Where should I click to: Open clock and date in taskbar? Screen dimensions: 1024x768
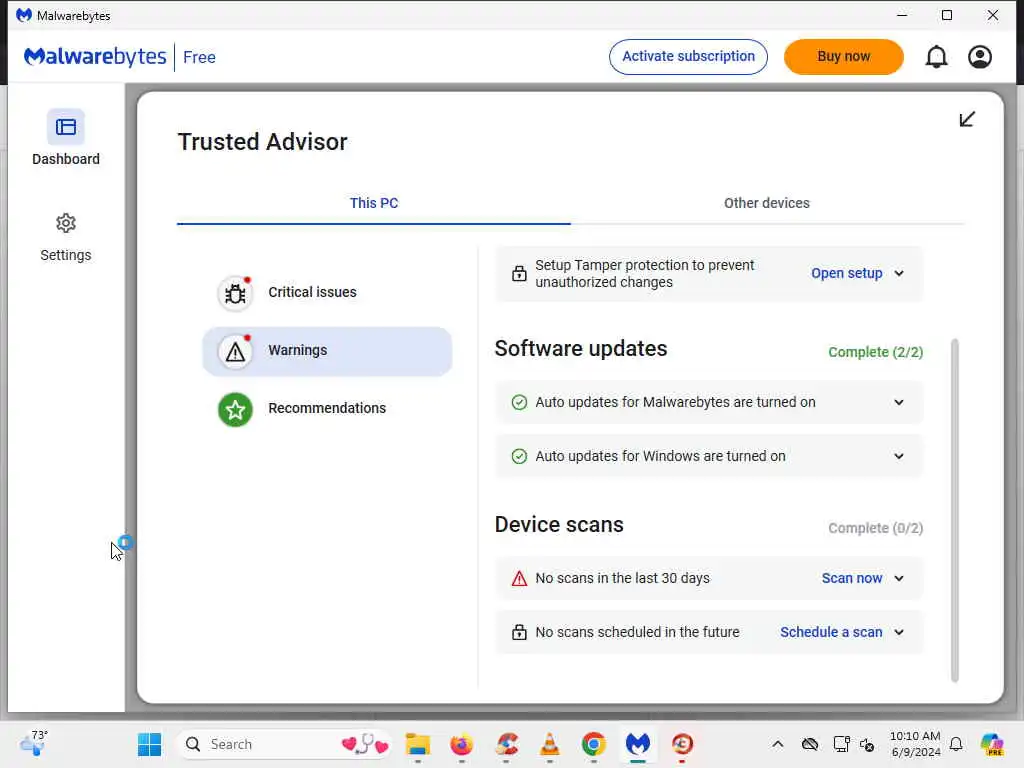pyautogui.click(x=916, y=744)
